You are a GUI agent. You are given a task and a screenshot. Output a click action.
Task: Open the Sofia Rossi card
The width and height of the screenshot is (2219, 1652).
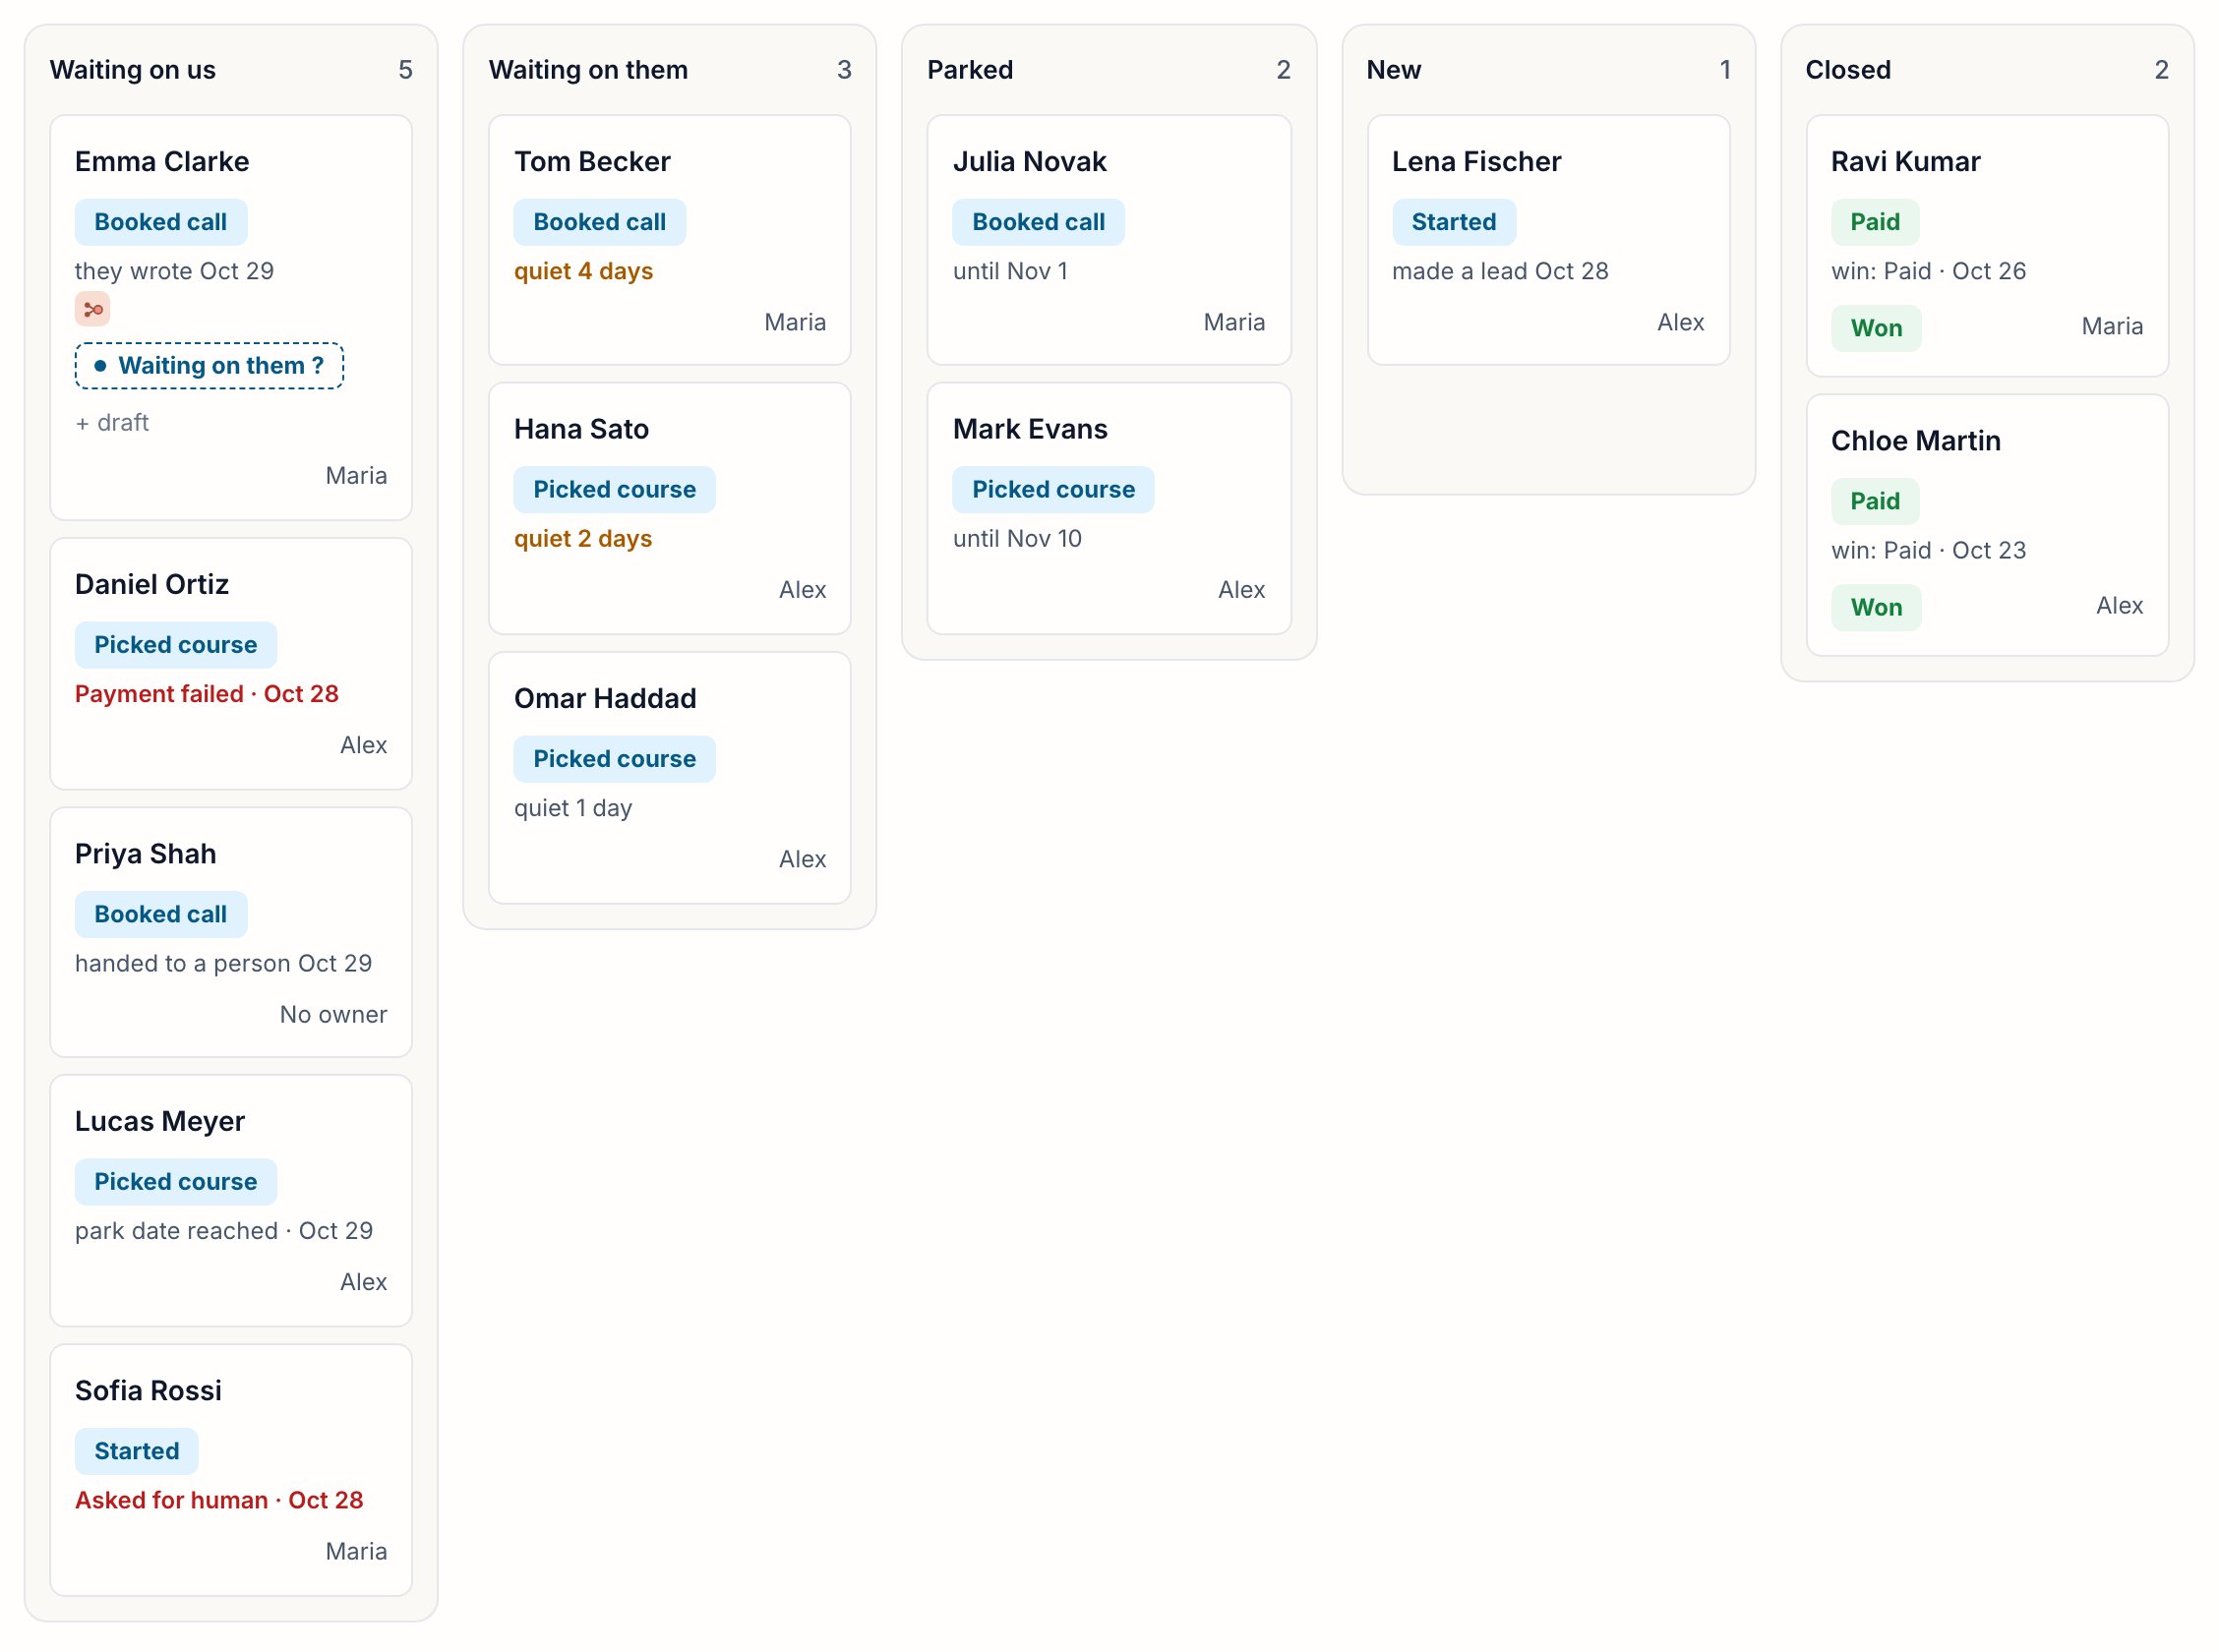pos(231,1471)
